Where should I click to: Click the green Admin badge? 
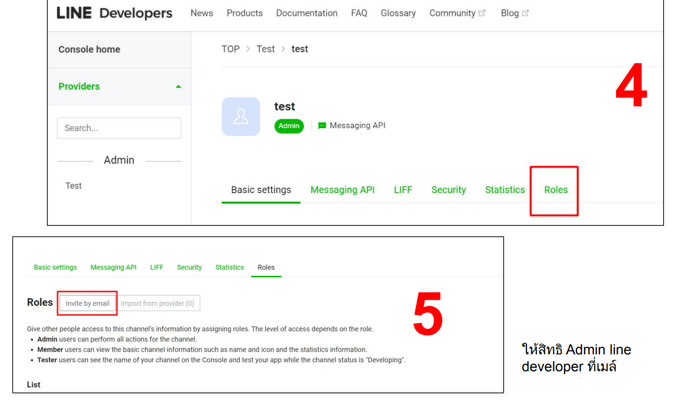point(289,126)
